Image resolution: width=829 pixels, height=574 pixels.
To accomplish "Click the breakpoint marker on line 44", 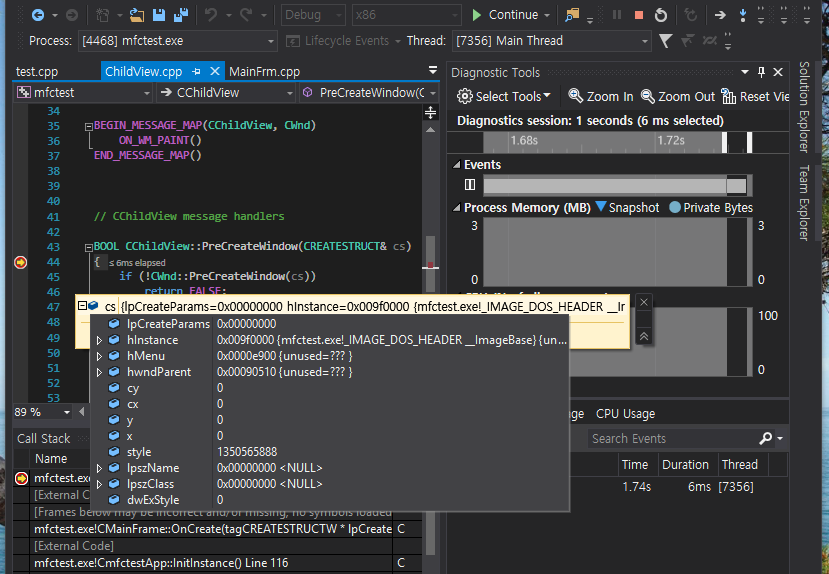I will 20,262.
